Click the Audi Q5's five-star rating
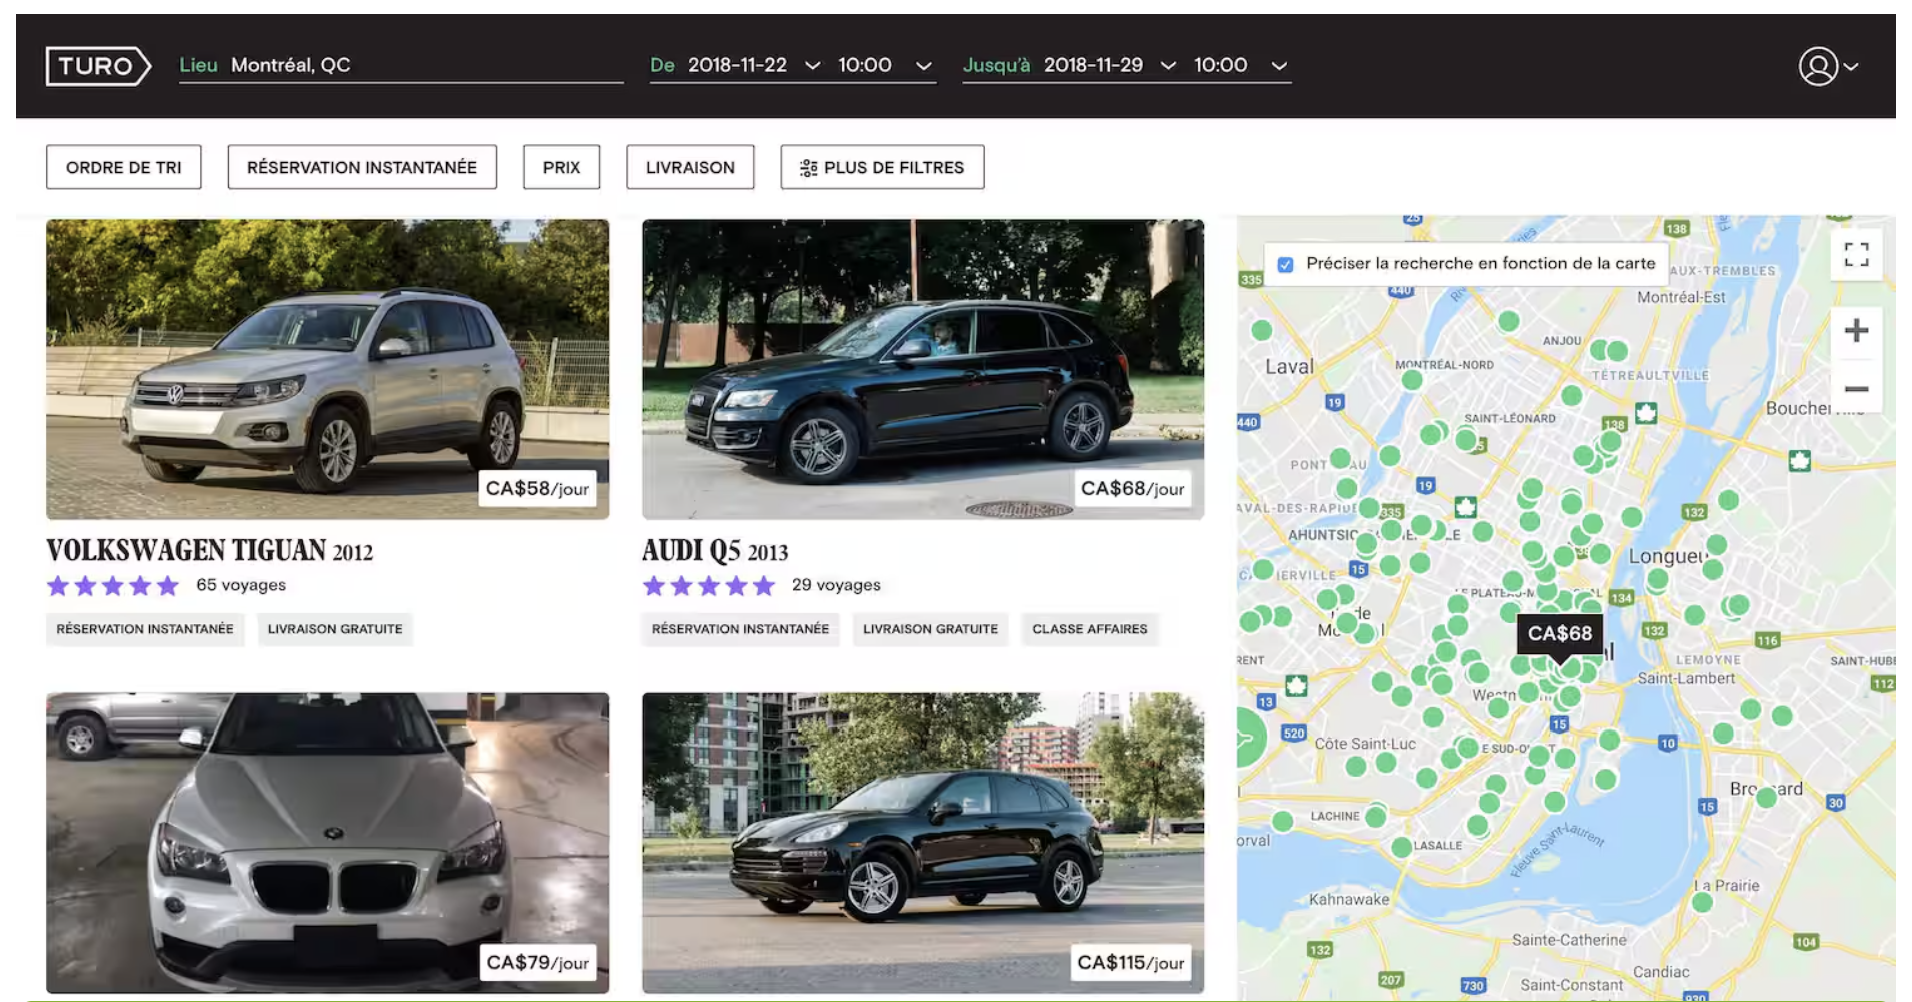Image resolution: width=1912 pixels, height=1002 pixels. 709,586
